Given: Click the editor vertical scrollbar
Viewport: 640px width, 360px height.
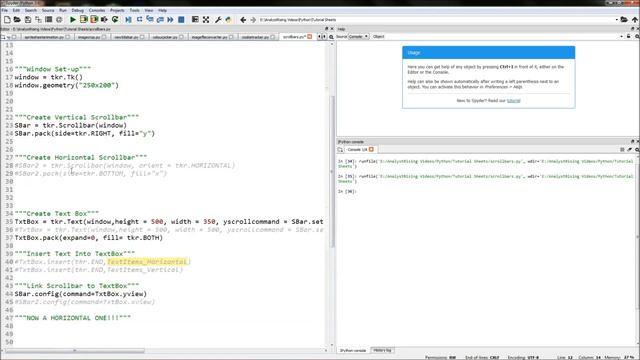Looking at the screenshot, I should [x=333, y=171].
